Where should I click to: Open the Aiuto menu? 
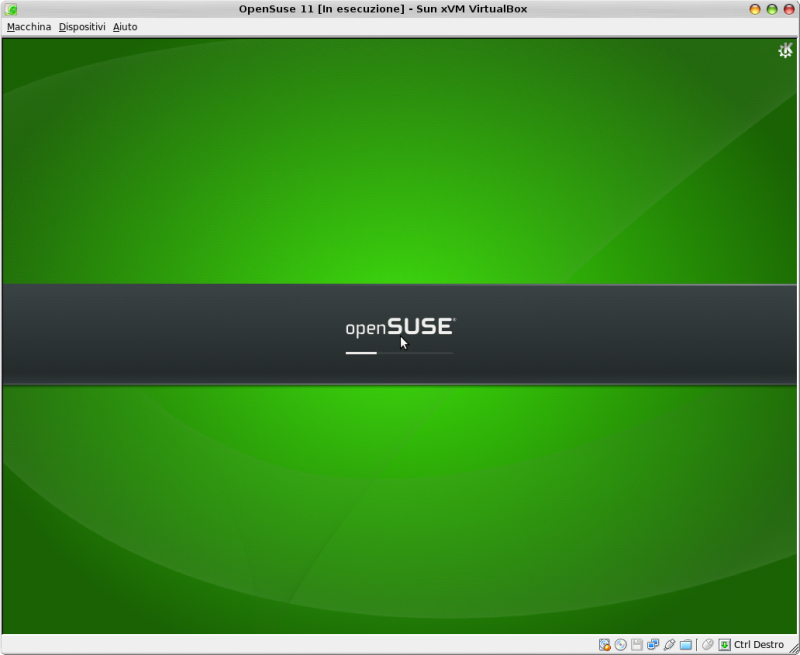pyautogui.click(x=125, y=27)
